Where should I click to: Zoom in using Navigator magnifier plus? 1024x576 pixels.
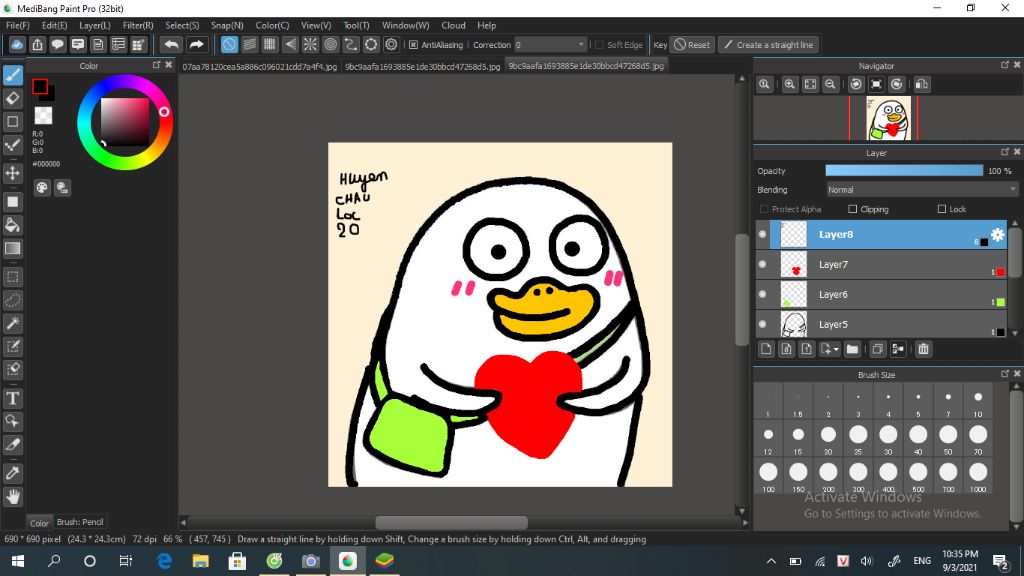(x=790, y=84)
